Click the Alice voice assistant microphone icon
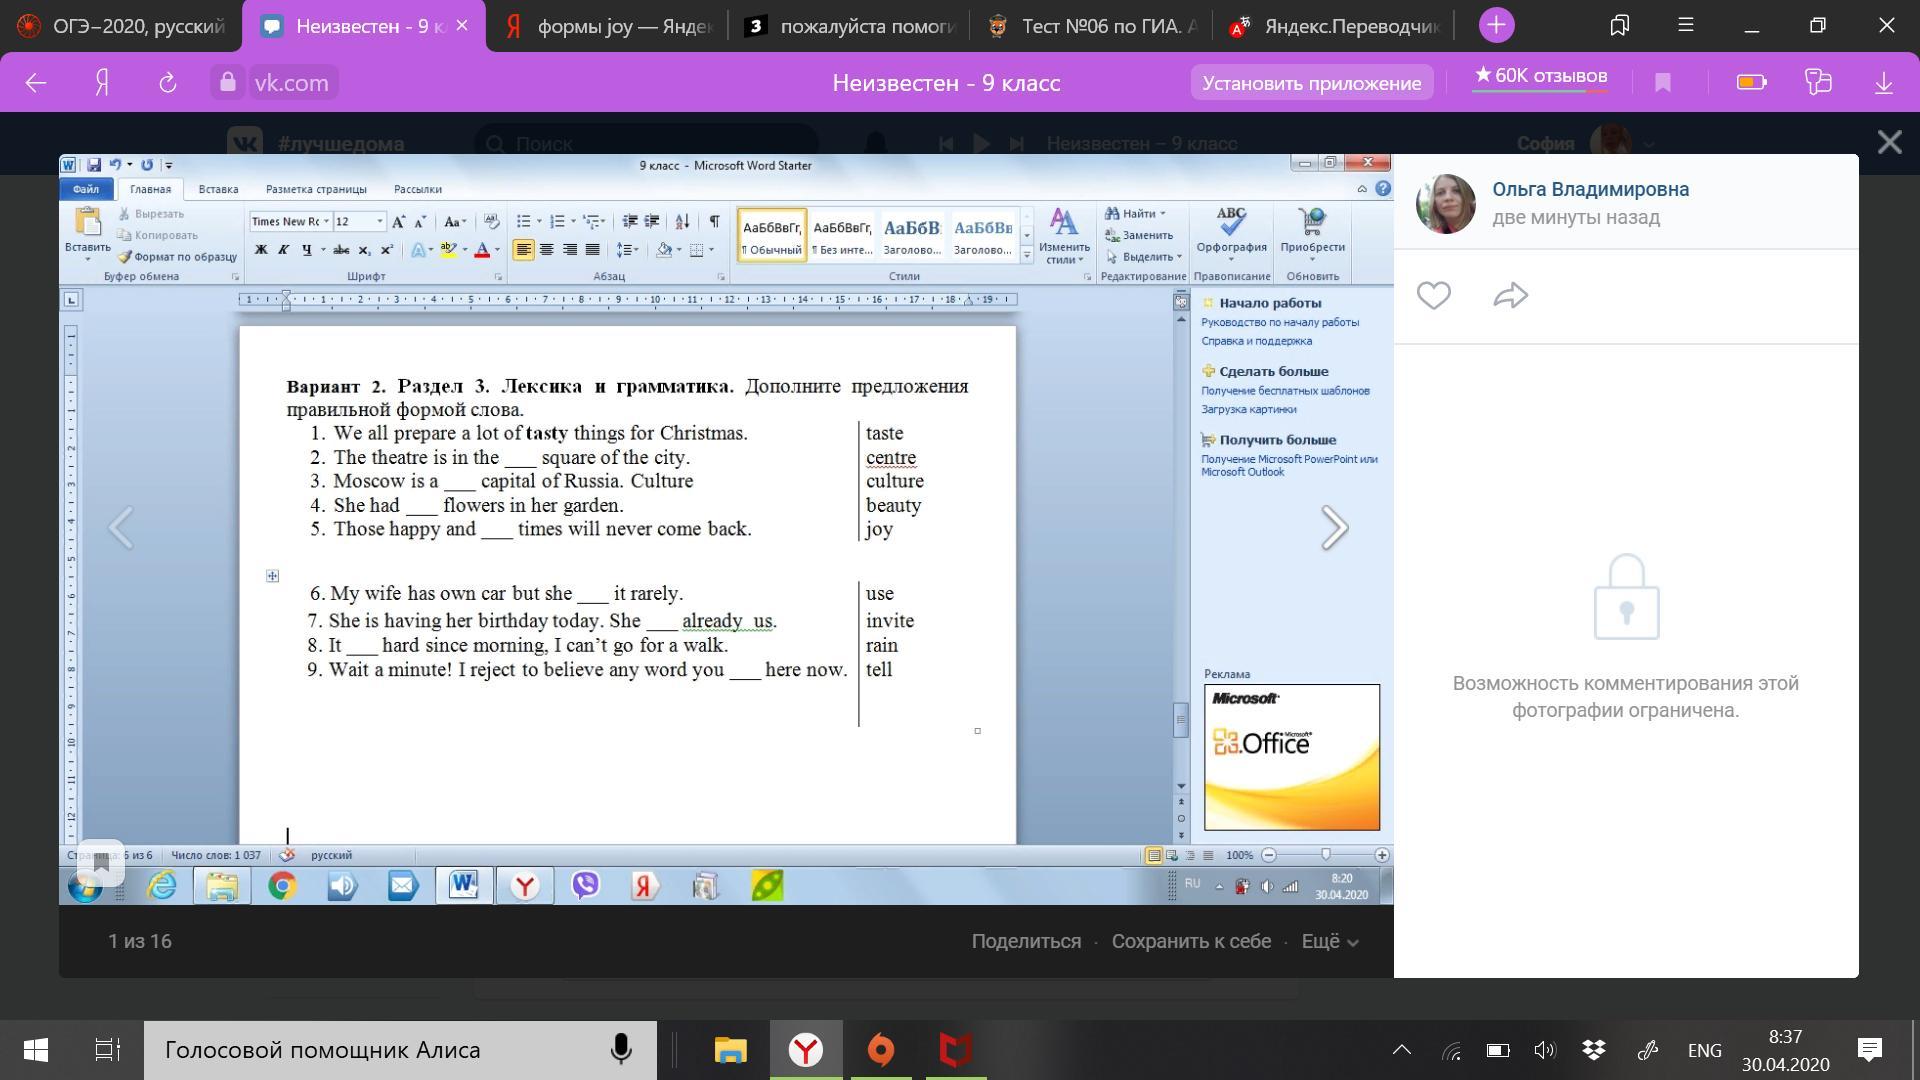The height and width of the screenshot is (1080, 1920). 621,1050
